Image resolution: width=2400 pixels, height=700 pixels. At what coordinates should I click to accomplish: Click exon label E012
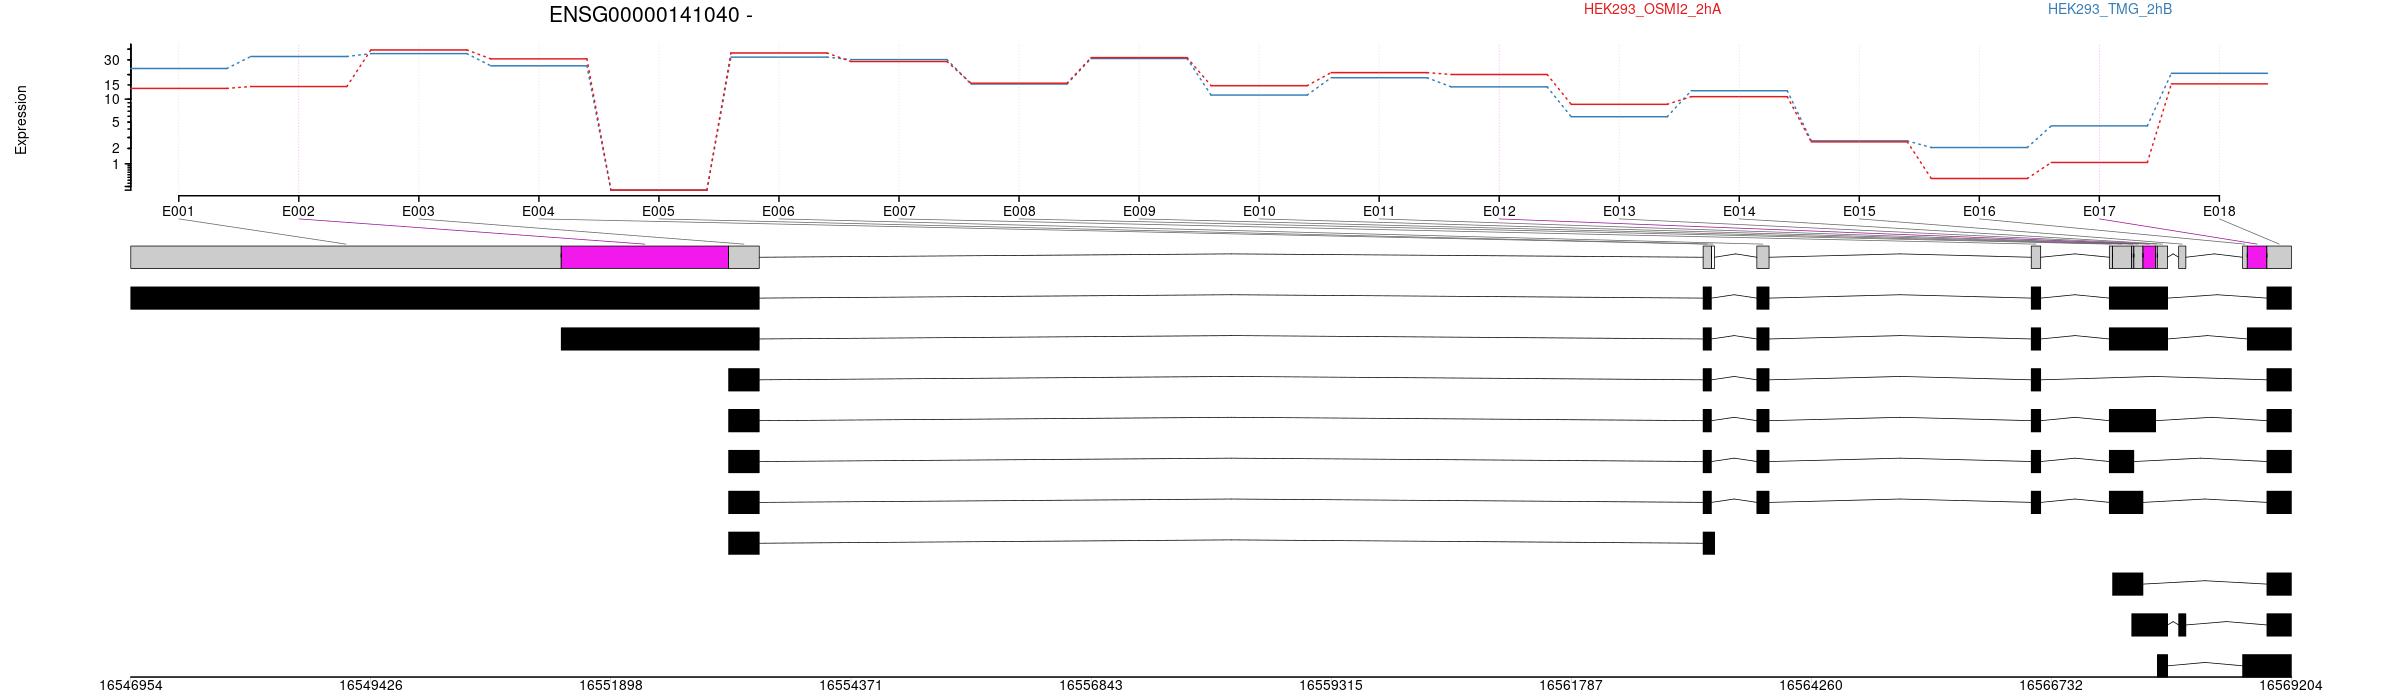(1499, 211)
